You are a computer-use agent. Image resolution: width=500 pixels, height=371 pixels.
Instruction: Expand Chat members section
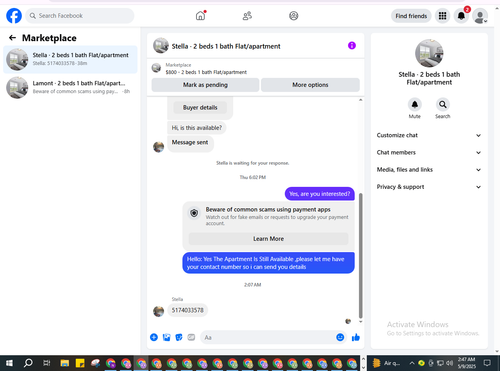pyautogui.click(x=429, y=153)
